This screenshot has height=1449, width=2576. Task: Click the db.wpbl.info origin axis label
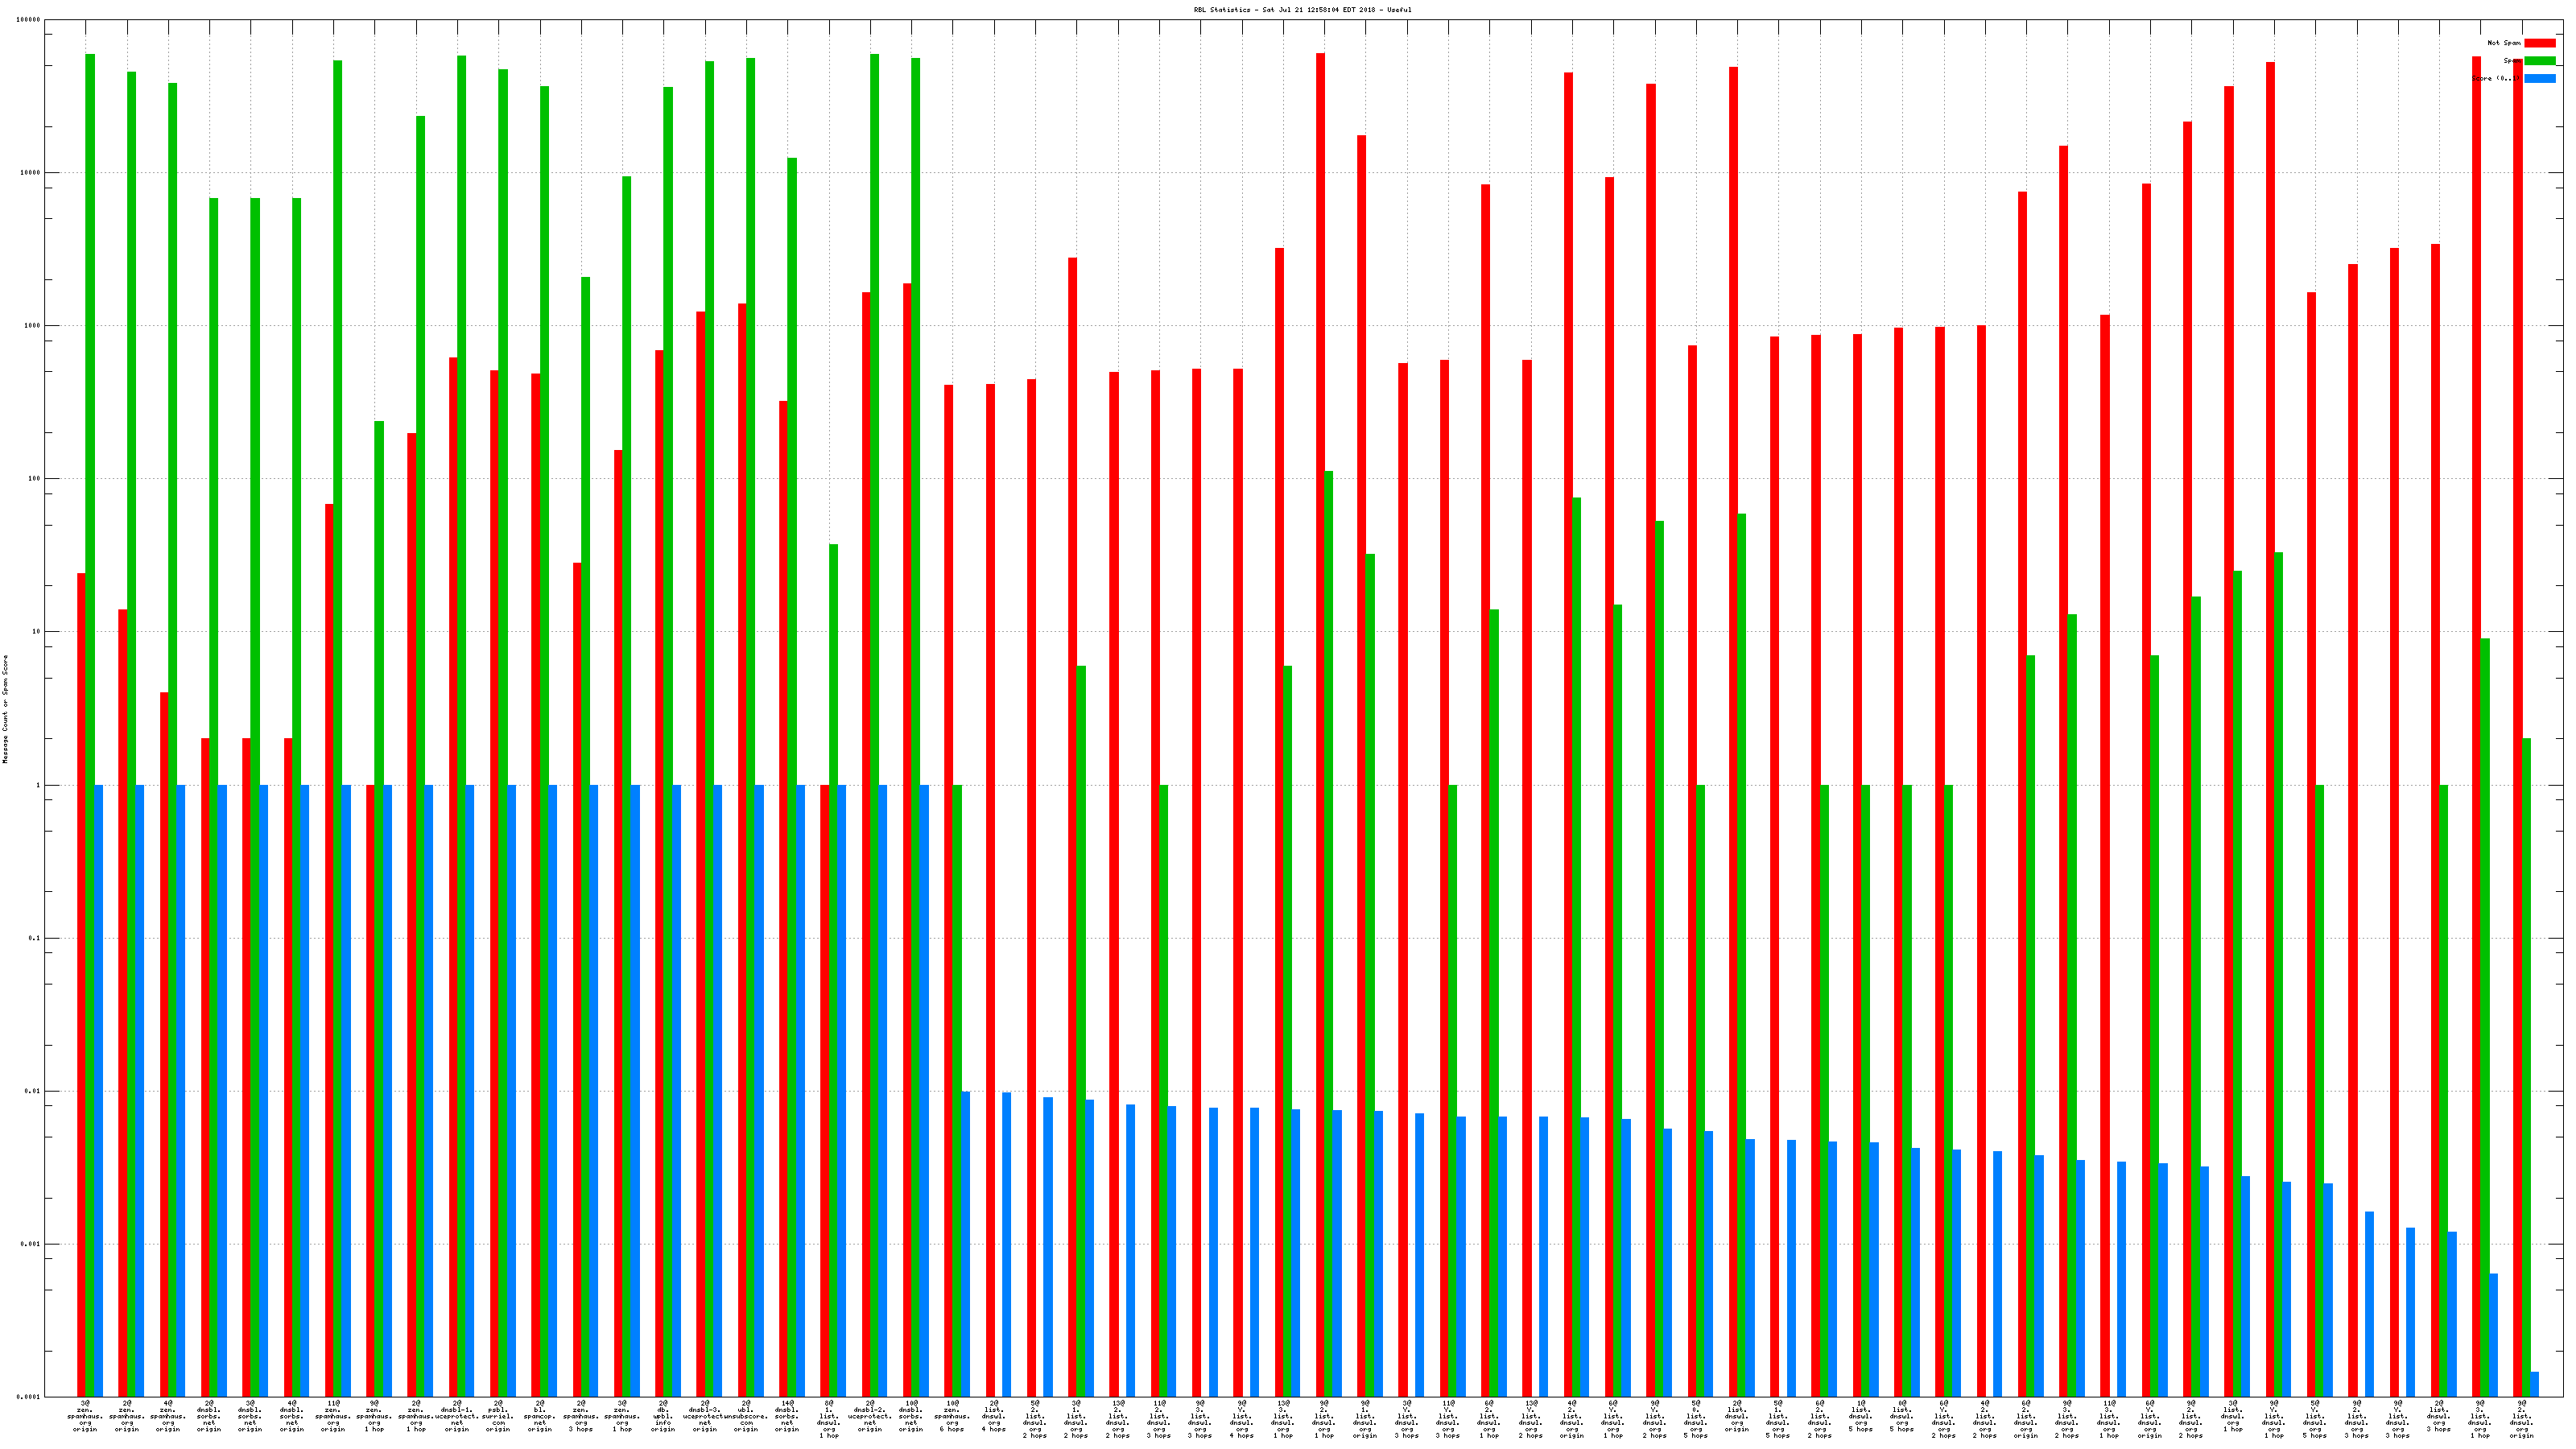coord(663,1416)
